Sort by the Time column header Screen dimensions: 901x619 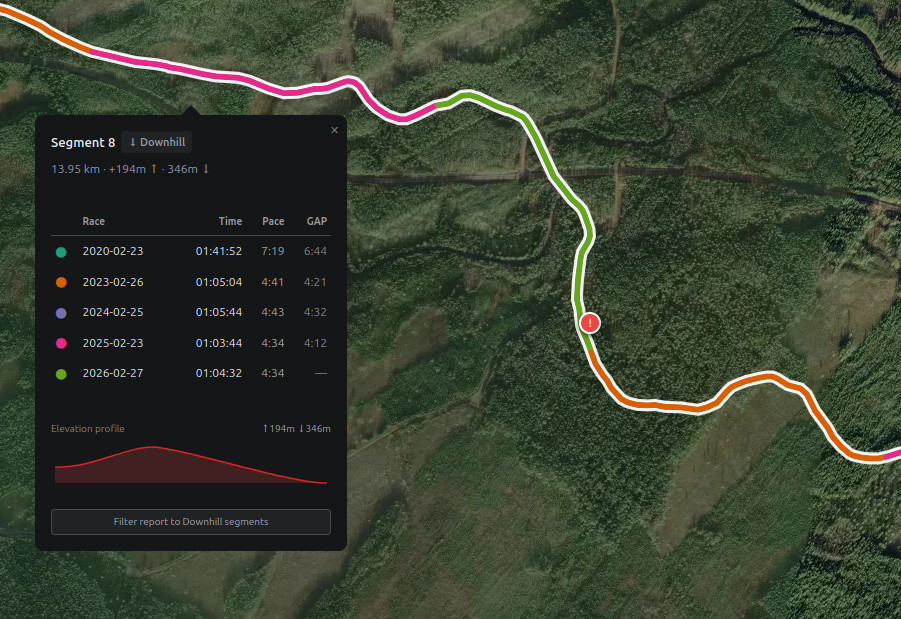coord(230,221)
